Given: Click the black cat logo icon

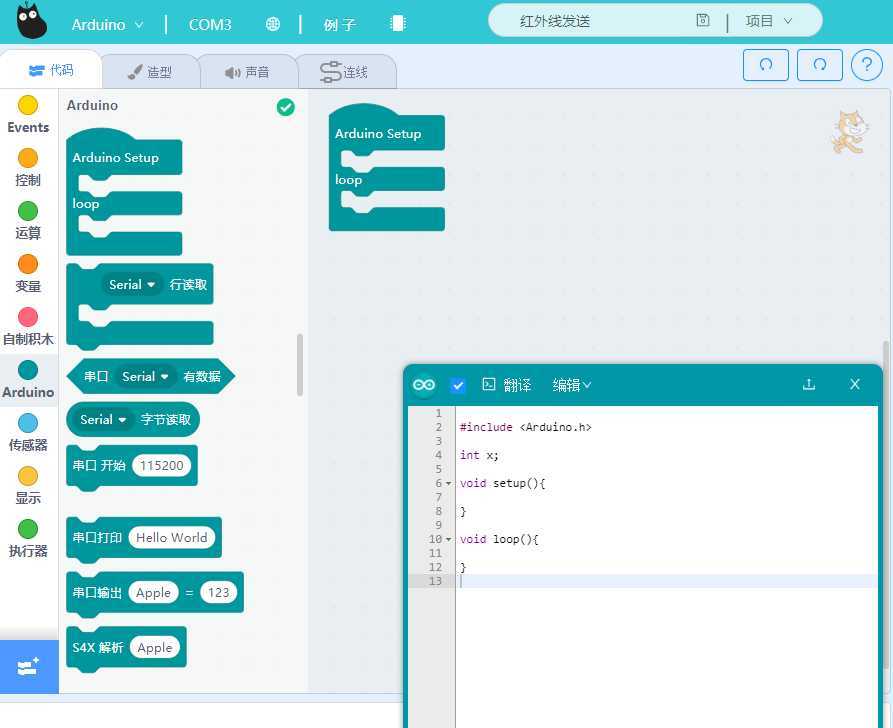Looking at the screenshot, I should point(31,21).
